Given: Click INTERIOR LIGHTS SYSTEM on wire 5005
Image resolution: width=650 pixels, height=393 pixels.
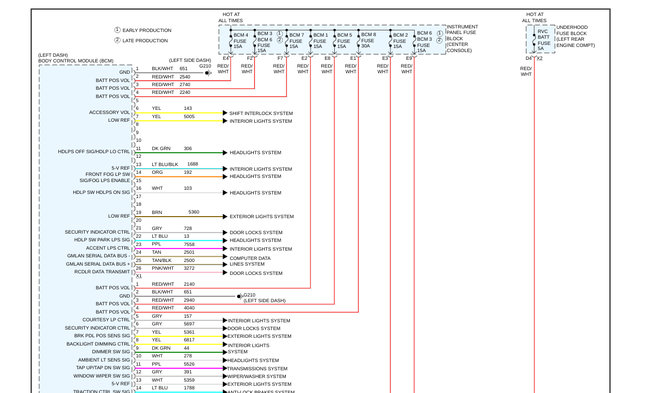Looking at the screenshot, I should coord(261,121).
